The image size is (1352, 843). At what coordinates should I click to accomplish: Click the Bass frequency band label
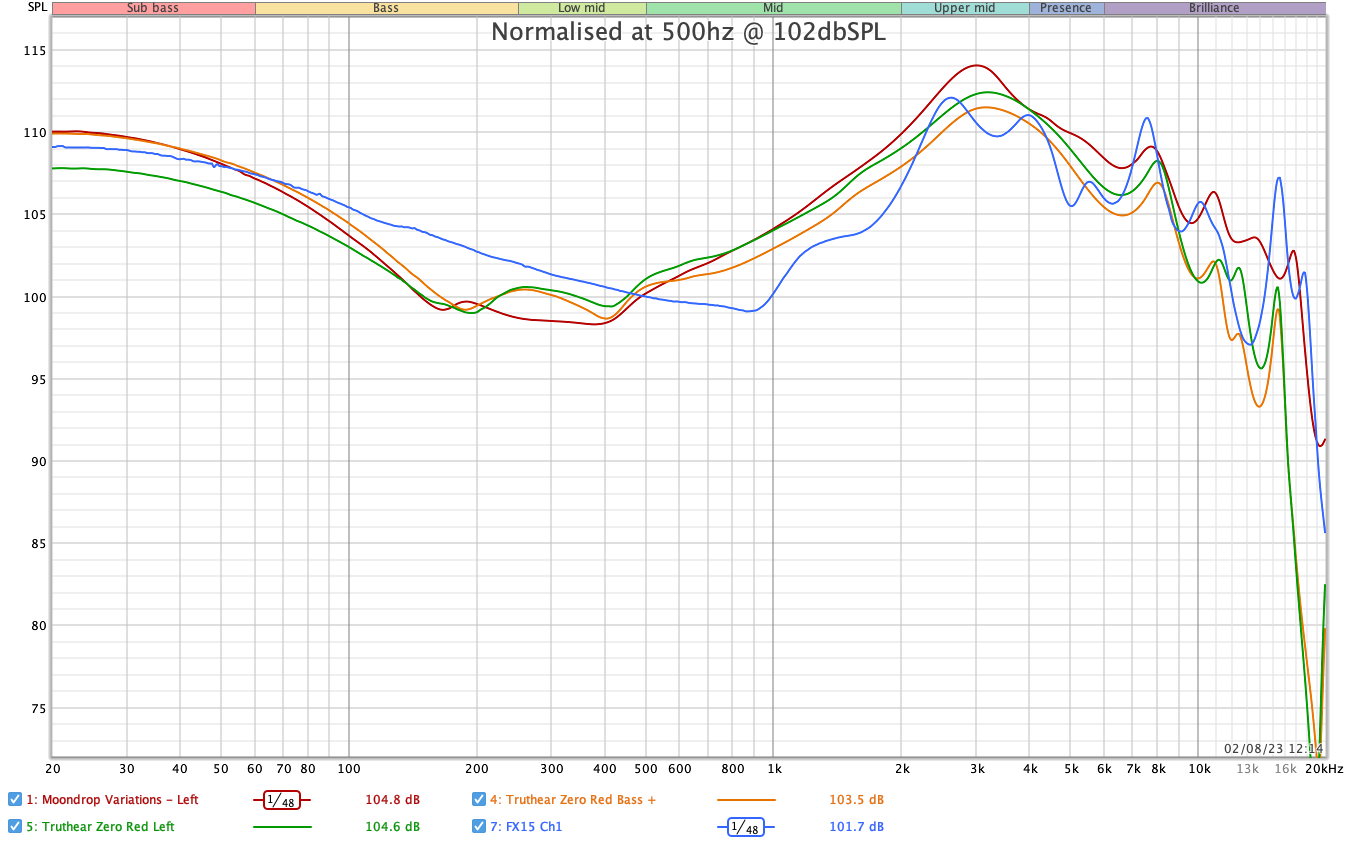click(386, 8)
